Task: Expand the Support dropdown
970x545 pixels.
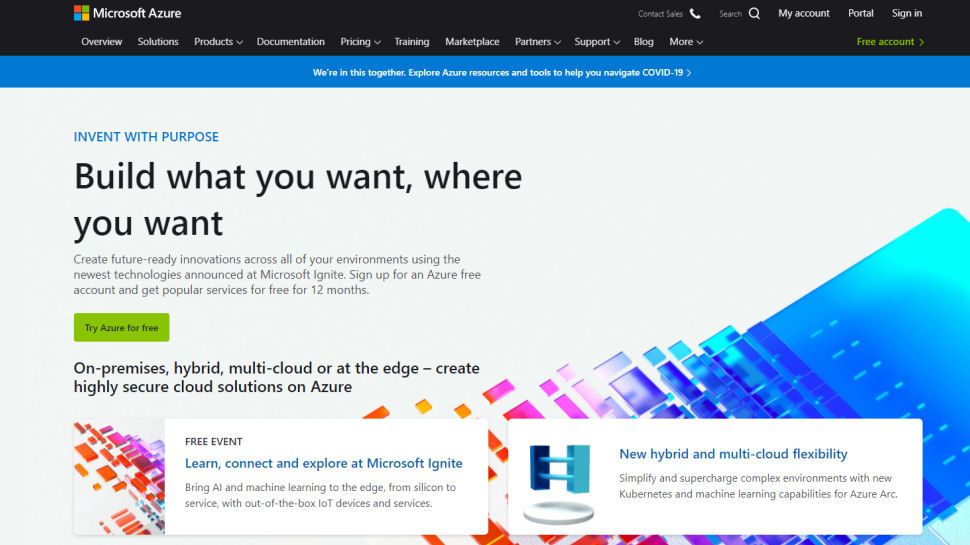Action: tap(596, 41)
